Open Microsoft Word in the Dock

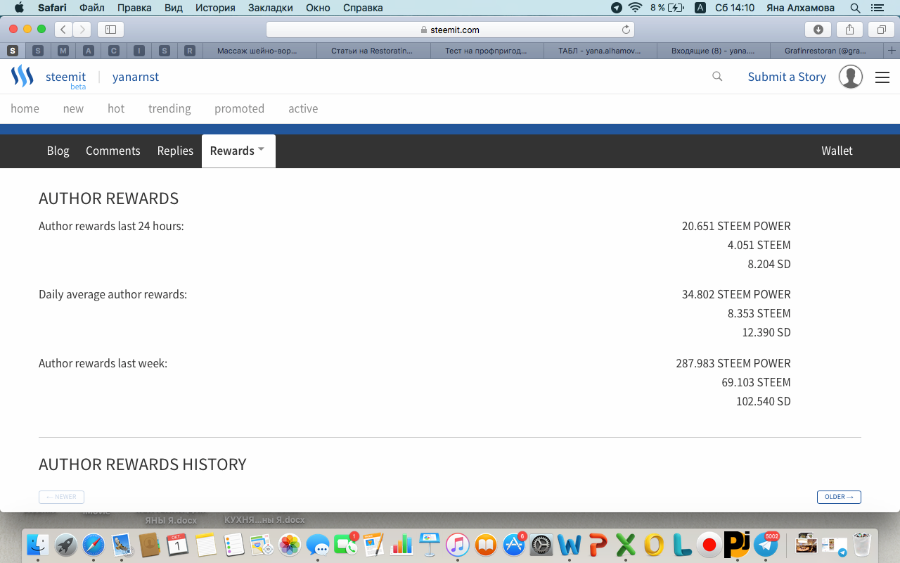pyautogui.click(x=569, y=544)
